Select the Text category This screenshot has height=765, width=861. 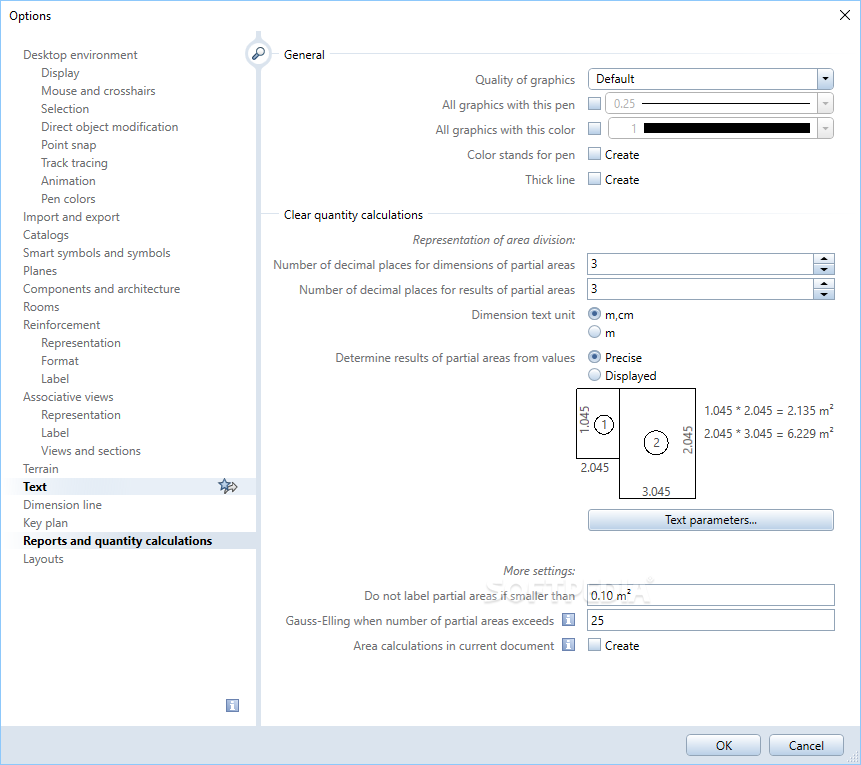coord(35,487)
